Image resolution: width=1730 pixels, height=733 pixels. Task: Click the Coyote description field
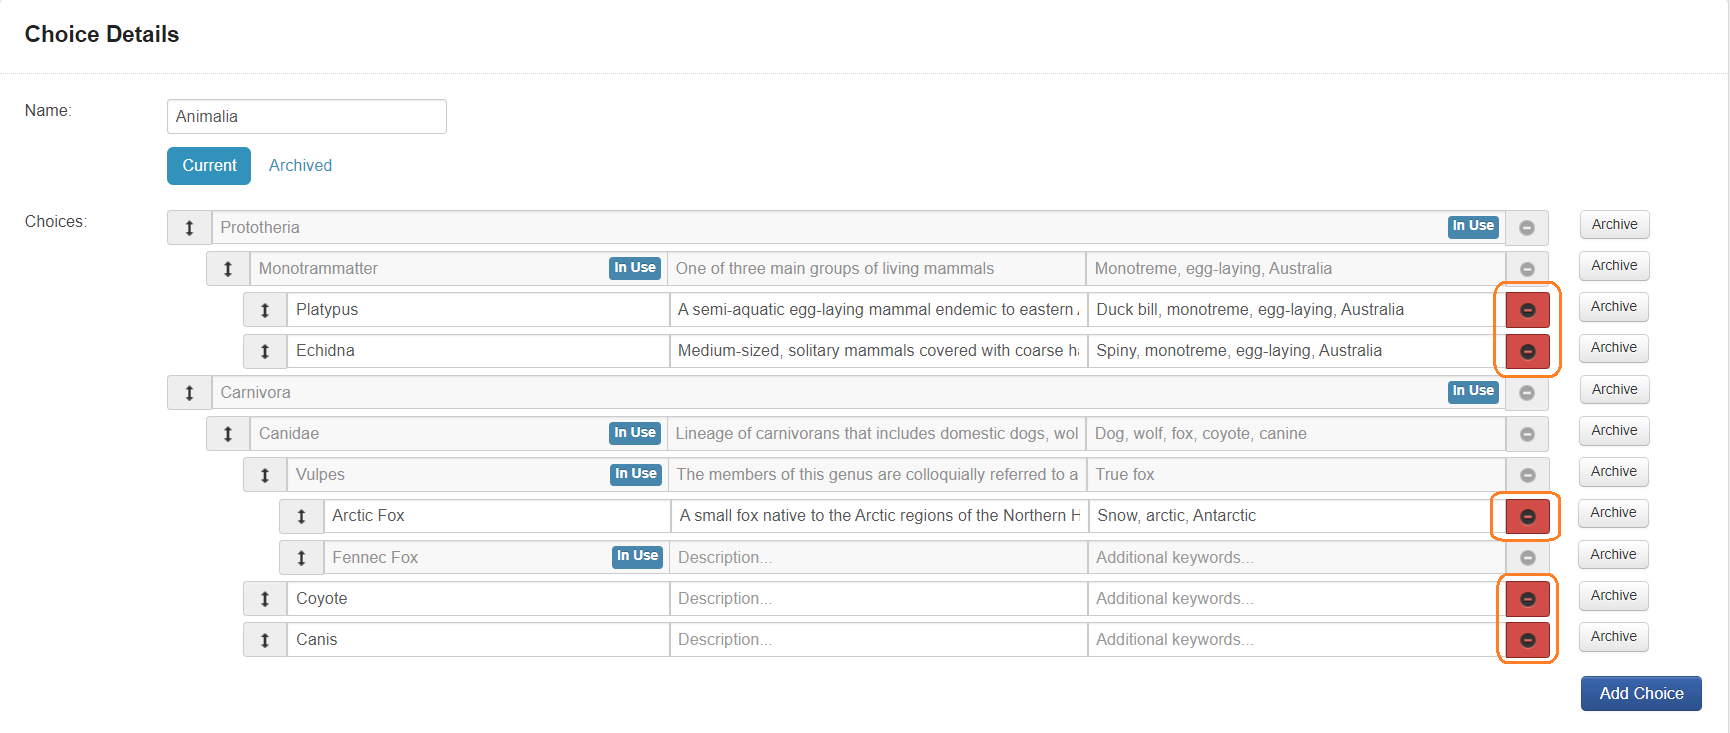pyautogui.click(x=878, y=599)
